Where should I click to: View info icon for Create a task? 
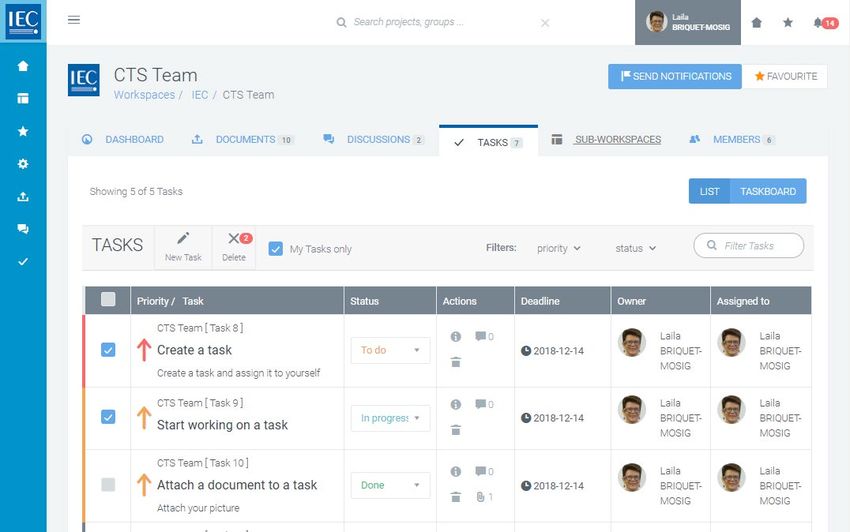456,337
